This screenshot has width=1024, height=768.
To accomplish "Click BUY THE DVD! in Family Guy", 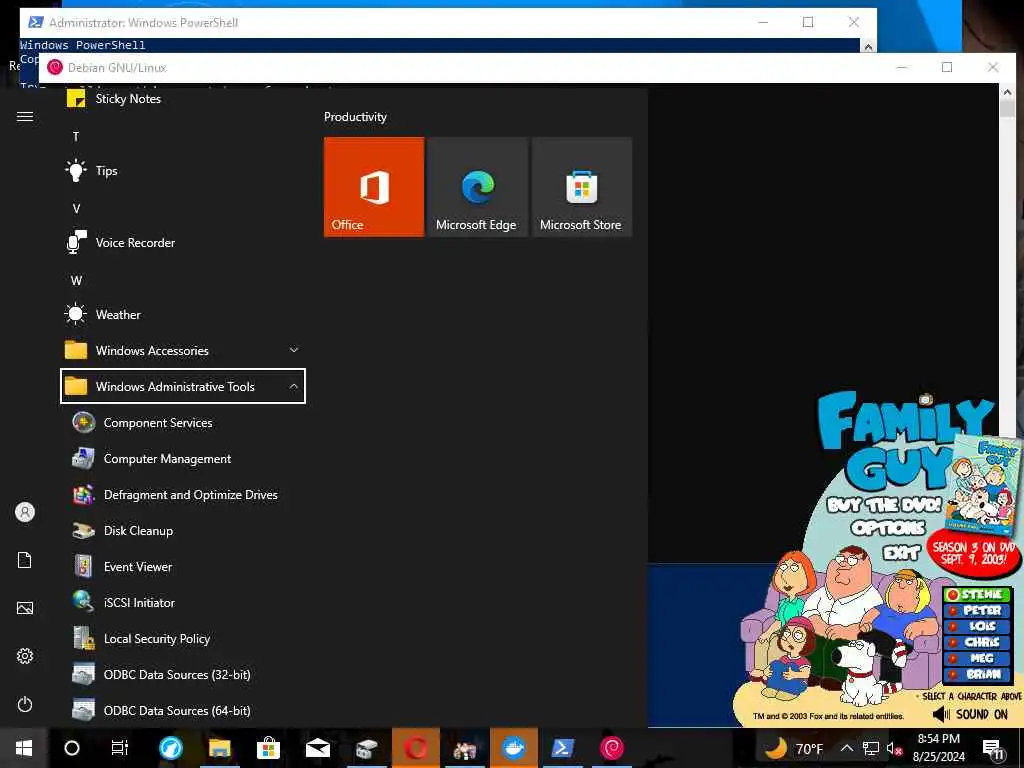I will (884, 505).
